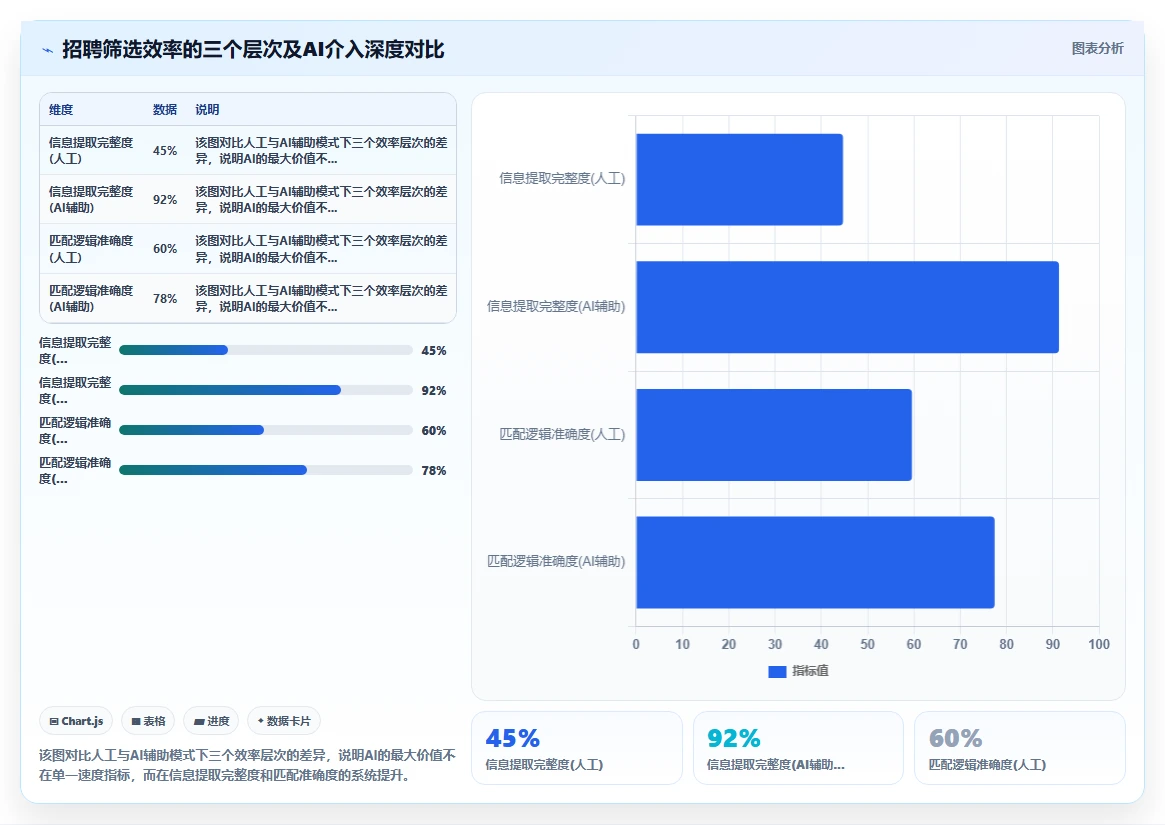Image resolution: width=1165 pixels, height=825 pixels.
Task: Click the heading 招聘筛选效率的三个层次及AI介入深度对比
Action: (x=253, y=49)
